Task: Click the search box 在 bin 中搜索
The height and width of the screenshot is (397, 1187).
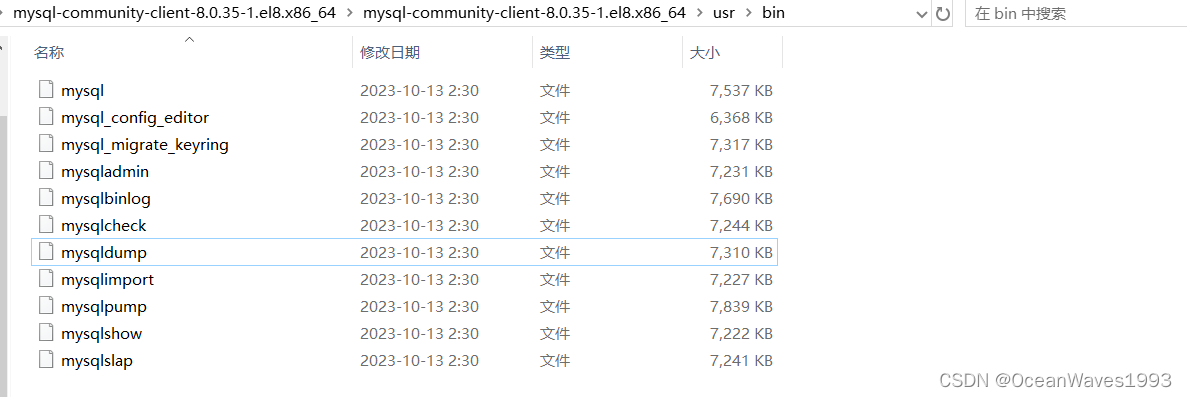Action: click(1076, 14)
